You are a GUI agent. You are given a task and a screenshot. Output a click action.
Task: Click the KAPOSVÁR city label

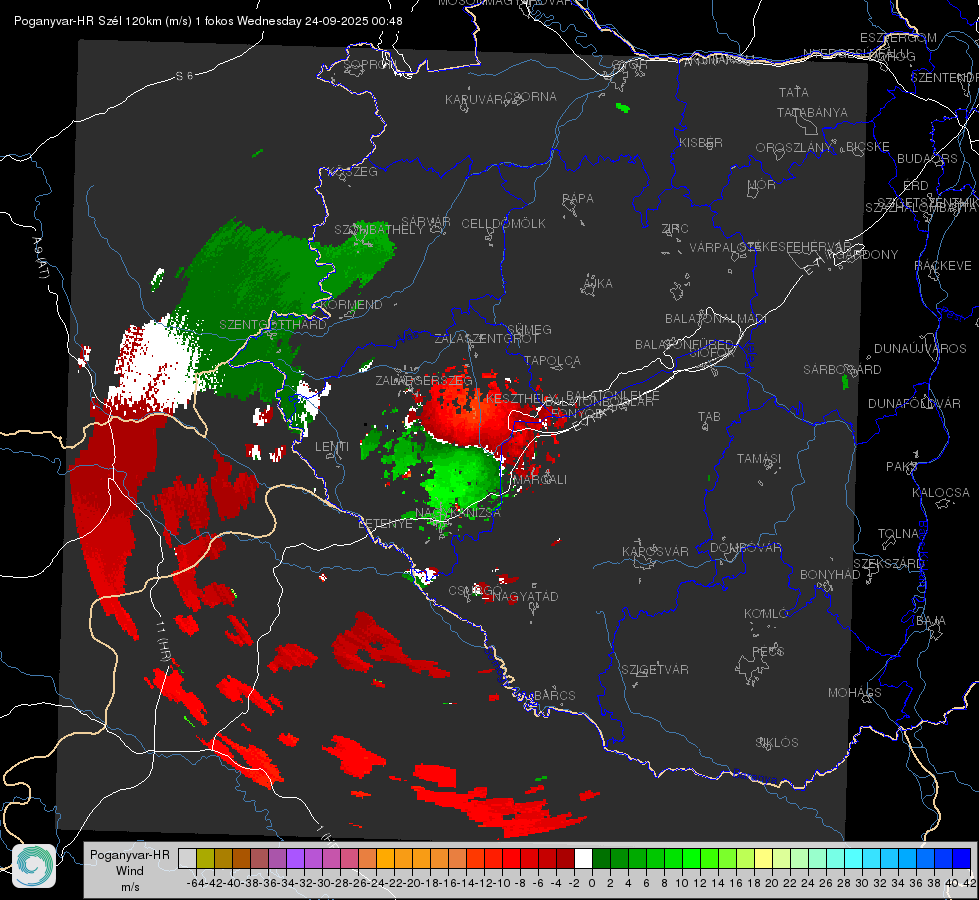[655, 551]
